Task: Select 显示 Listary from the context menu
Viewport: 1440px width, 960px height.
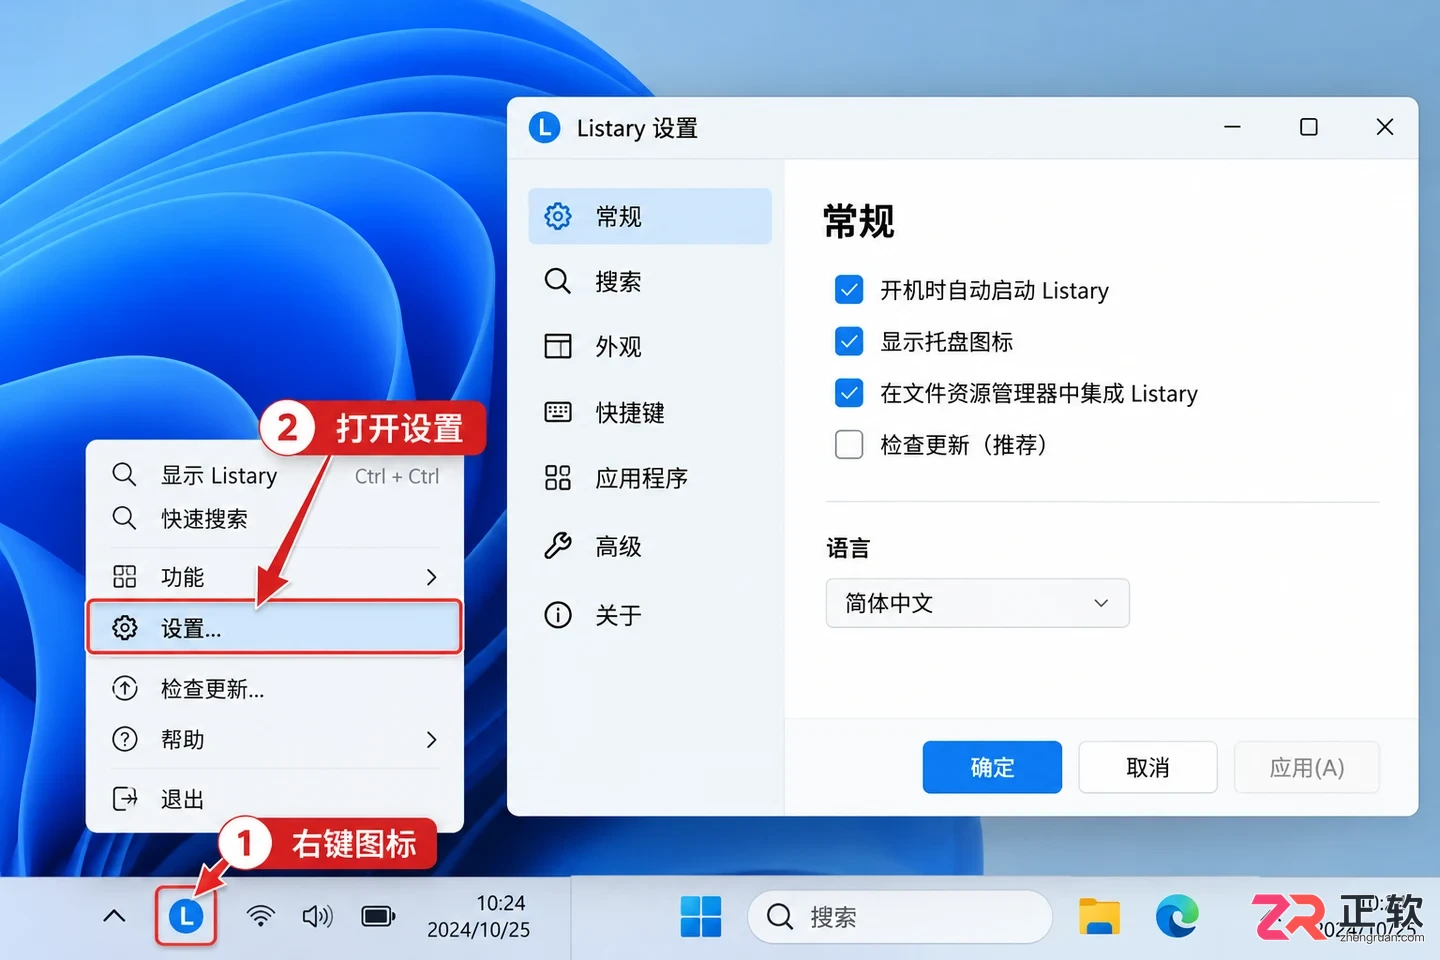Action: (x=275, y=475)
